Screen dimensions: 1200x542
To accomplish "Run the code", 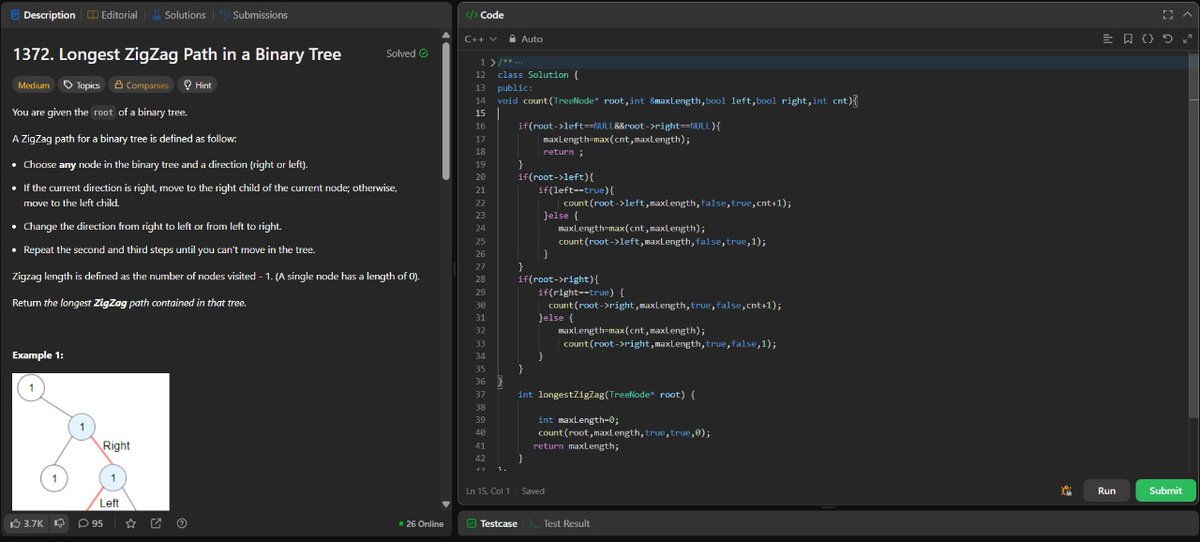I will [1107, 491].
